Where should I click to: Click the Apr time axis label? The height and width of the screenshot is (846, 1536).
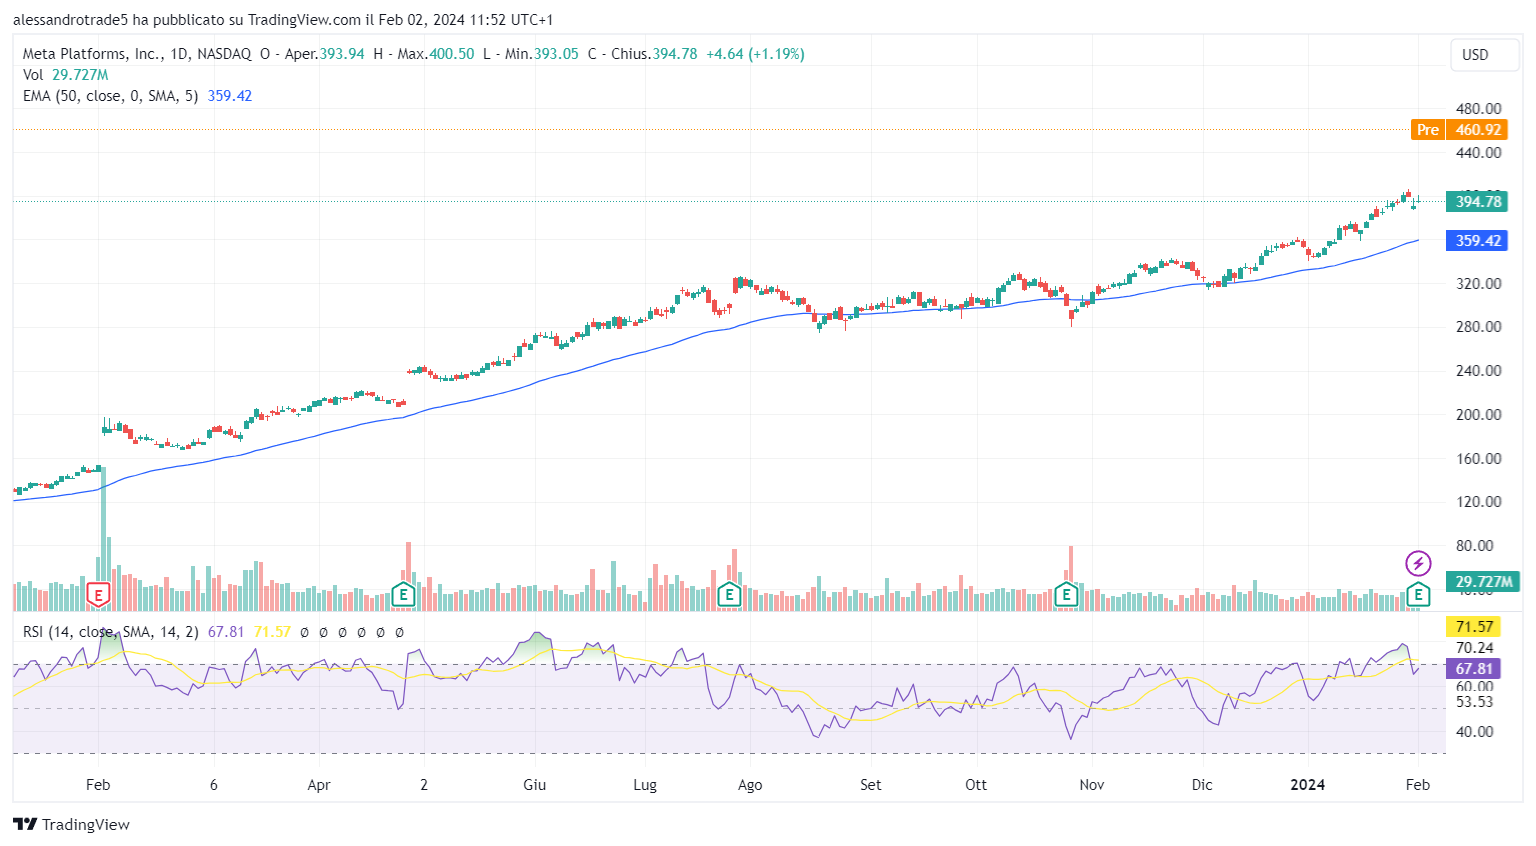[319, 785]
